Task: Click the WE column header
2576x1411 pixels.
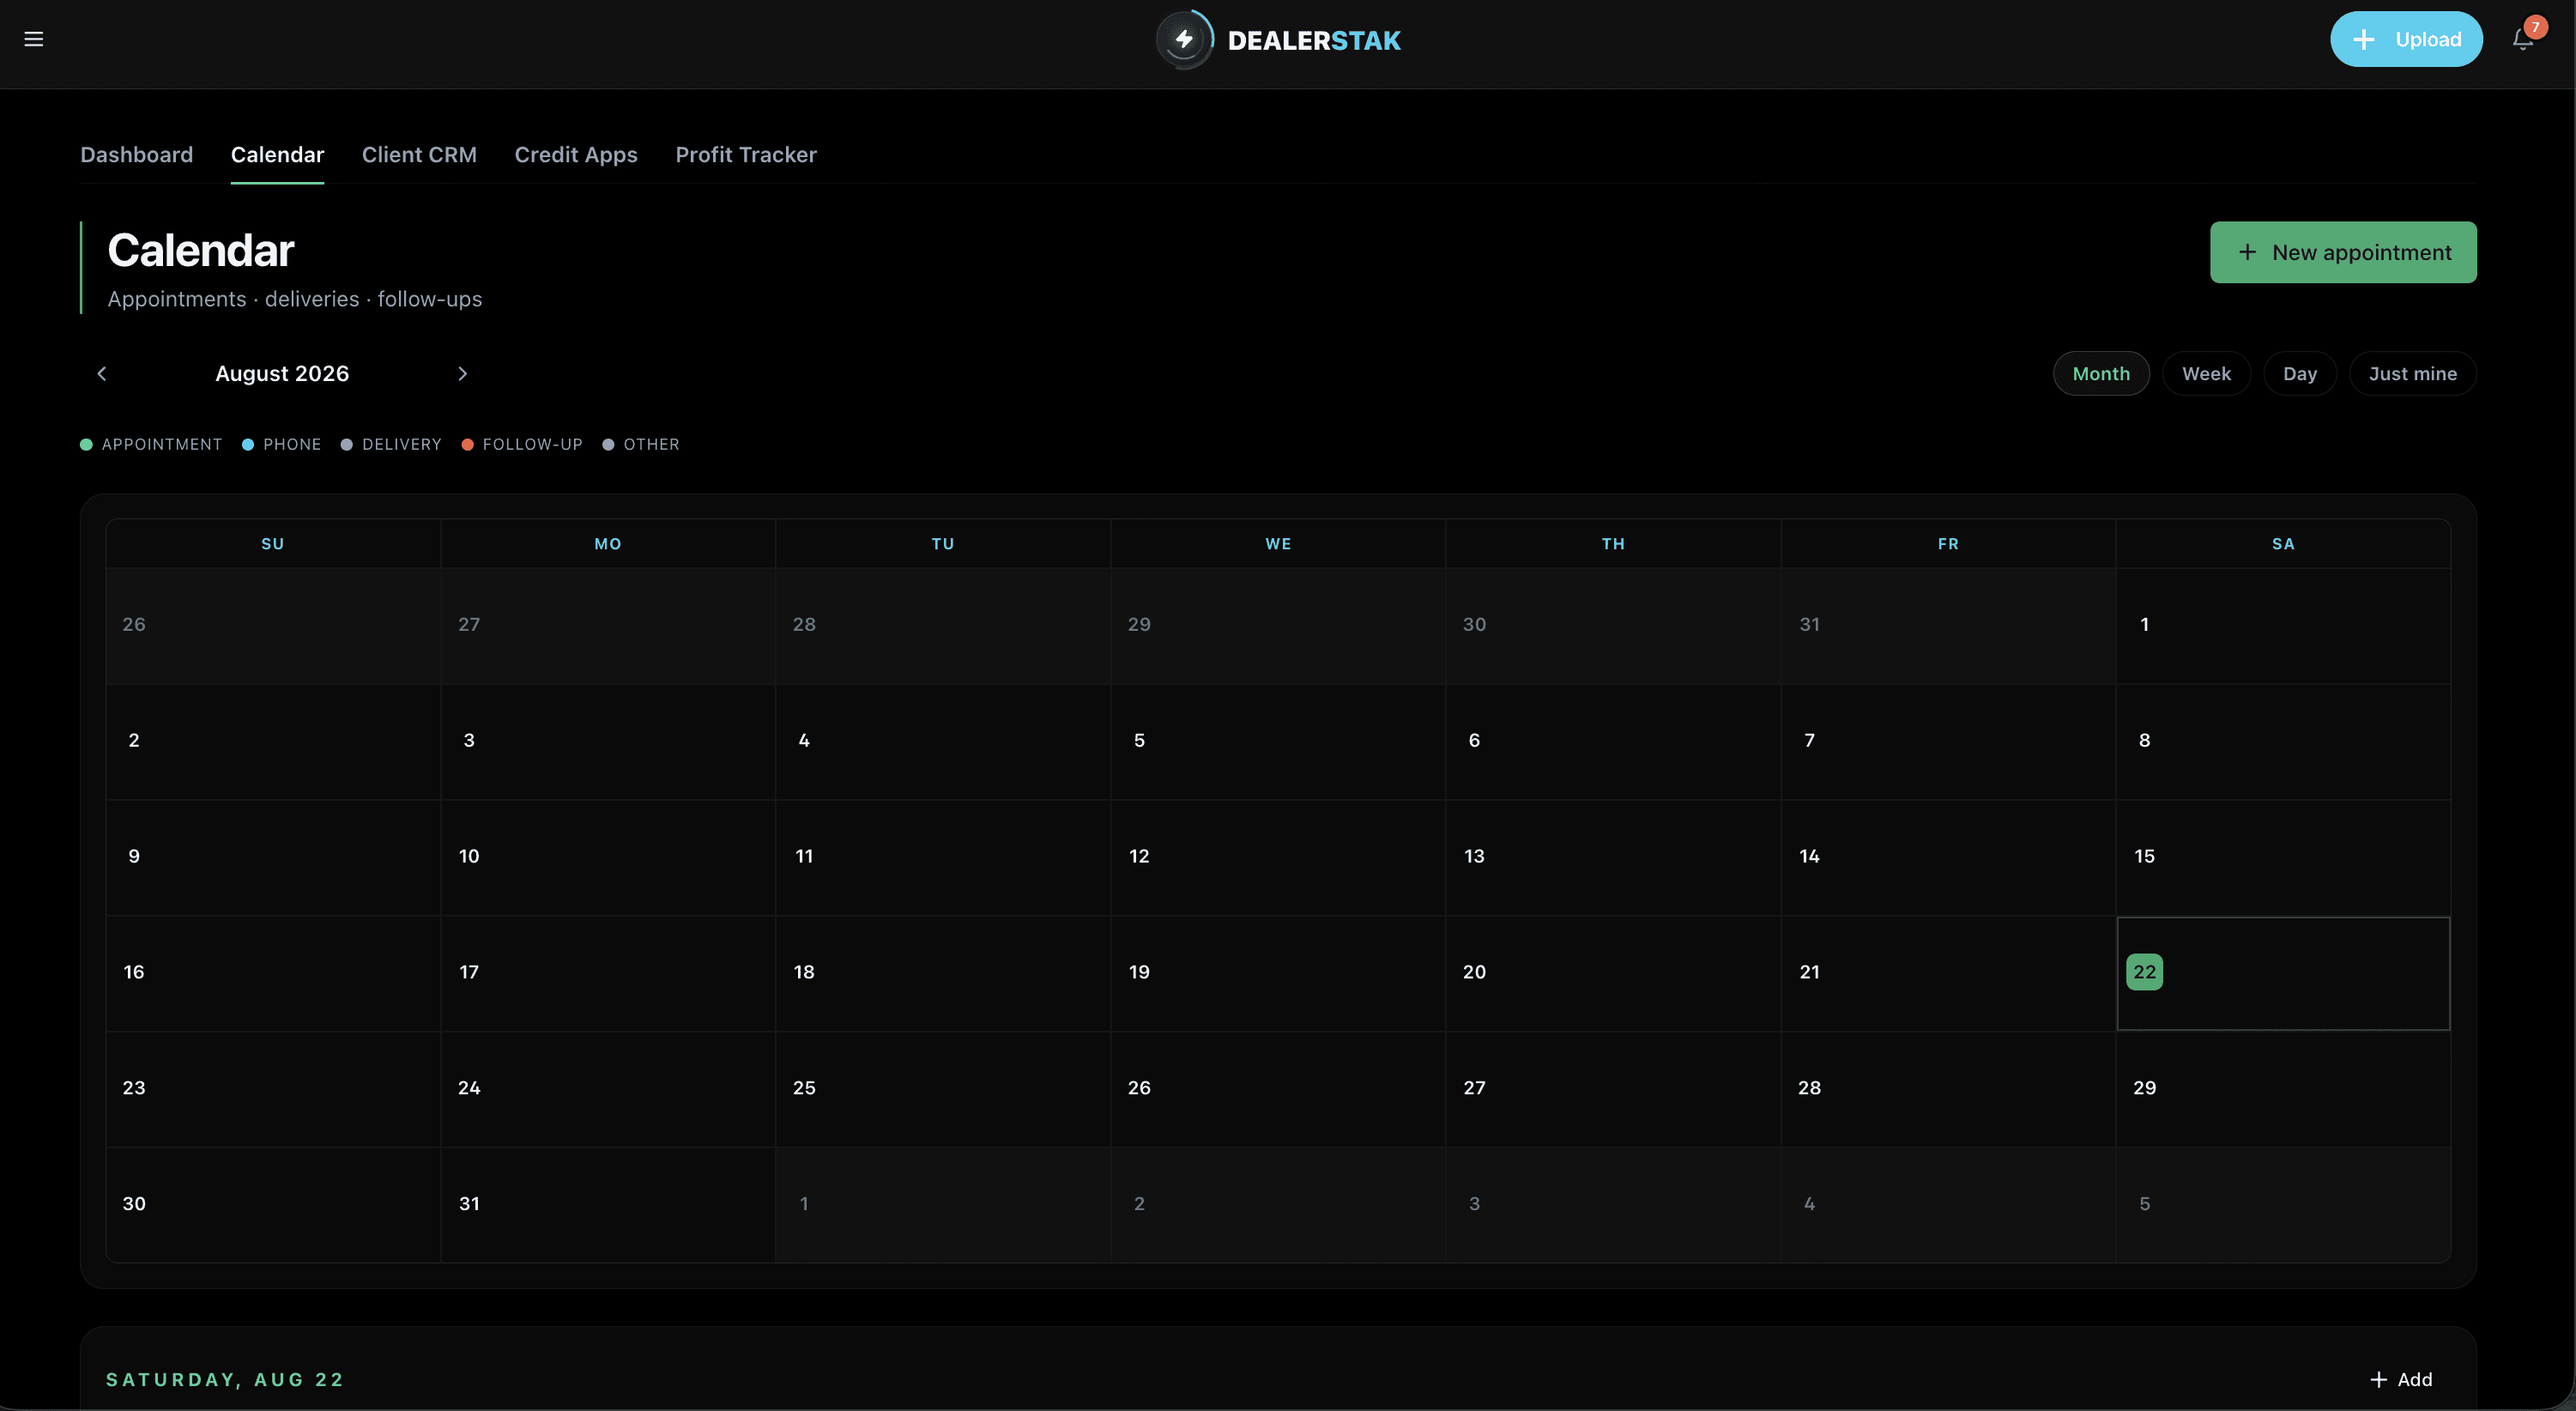Action: [1278, 544]
